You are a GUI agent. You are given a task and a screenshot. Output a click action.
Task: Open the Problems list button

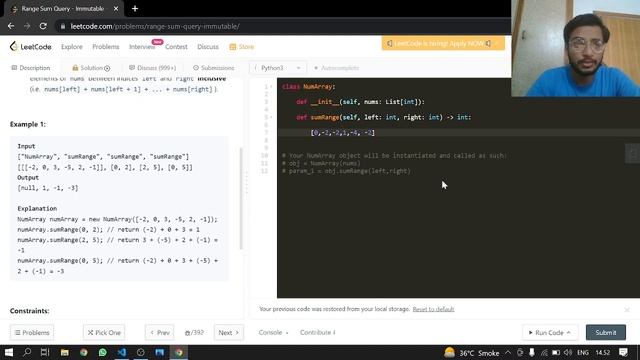coord(32,333)
